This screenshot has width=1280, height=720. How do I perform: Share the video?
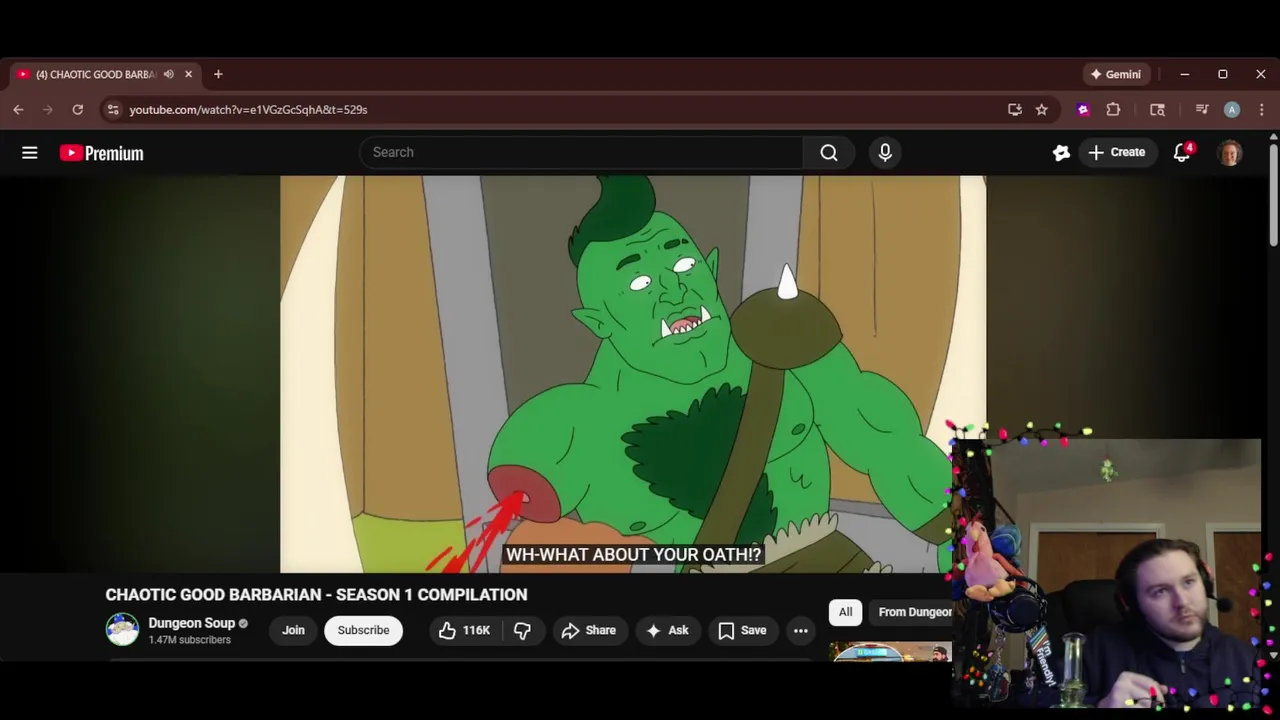[x=588, y=630]
